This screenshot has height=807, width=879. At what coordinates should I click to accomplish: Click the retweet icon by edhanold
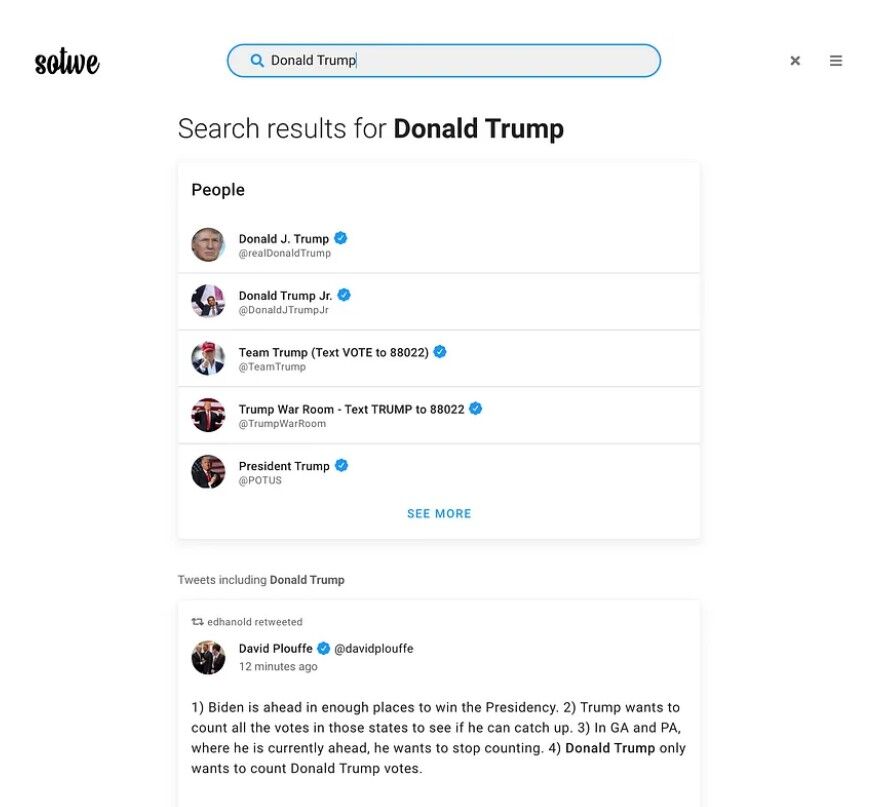197,622
